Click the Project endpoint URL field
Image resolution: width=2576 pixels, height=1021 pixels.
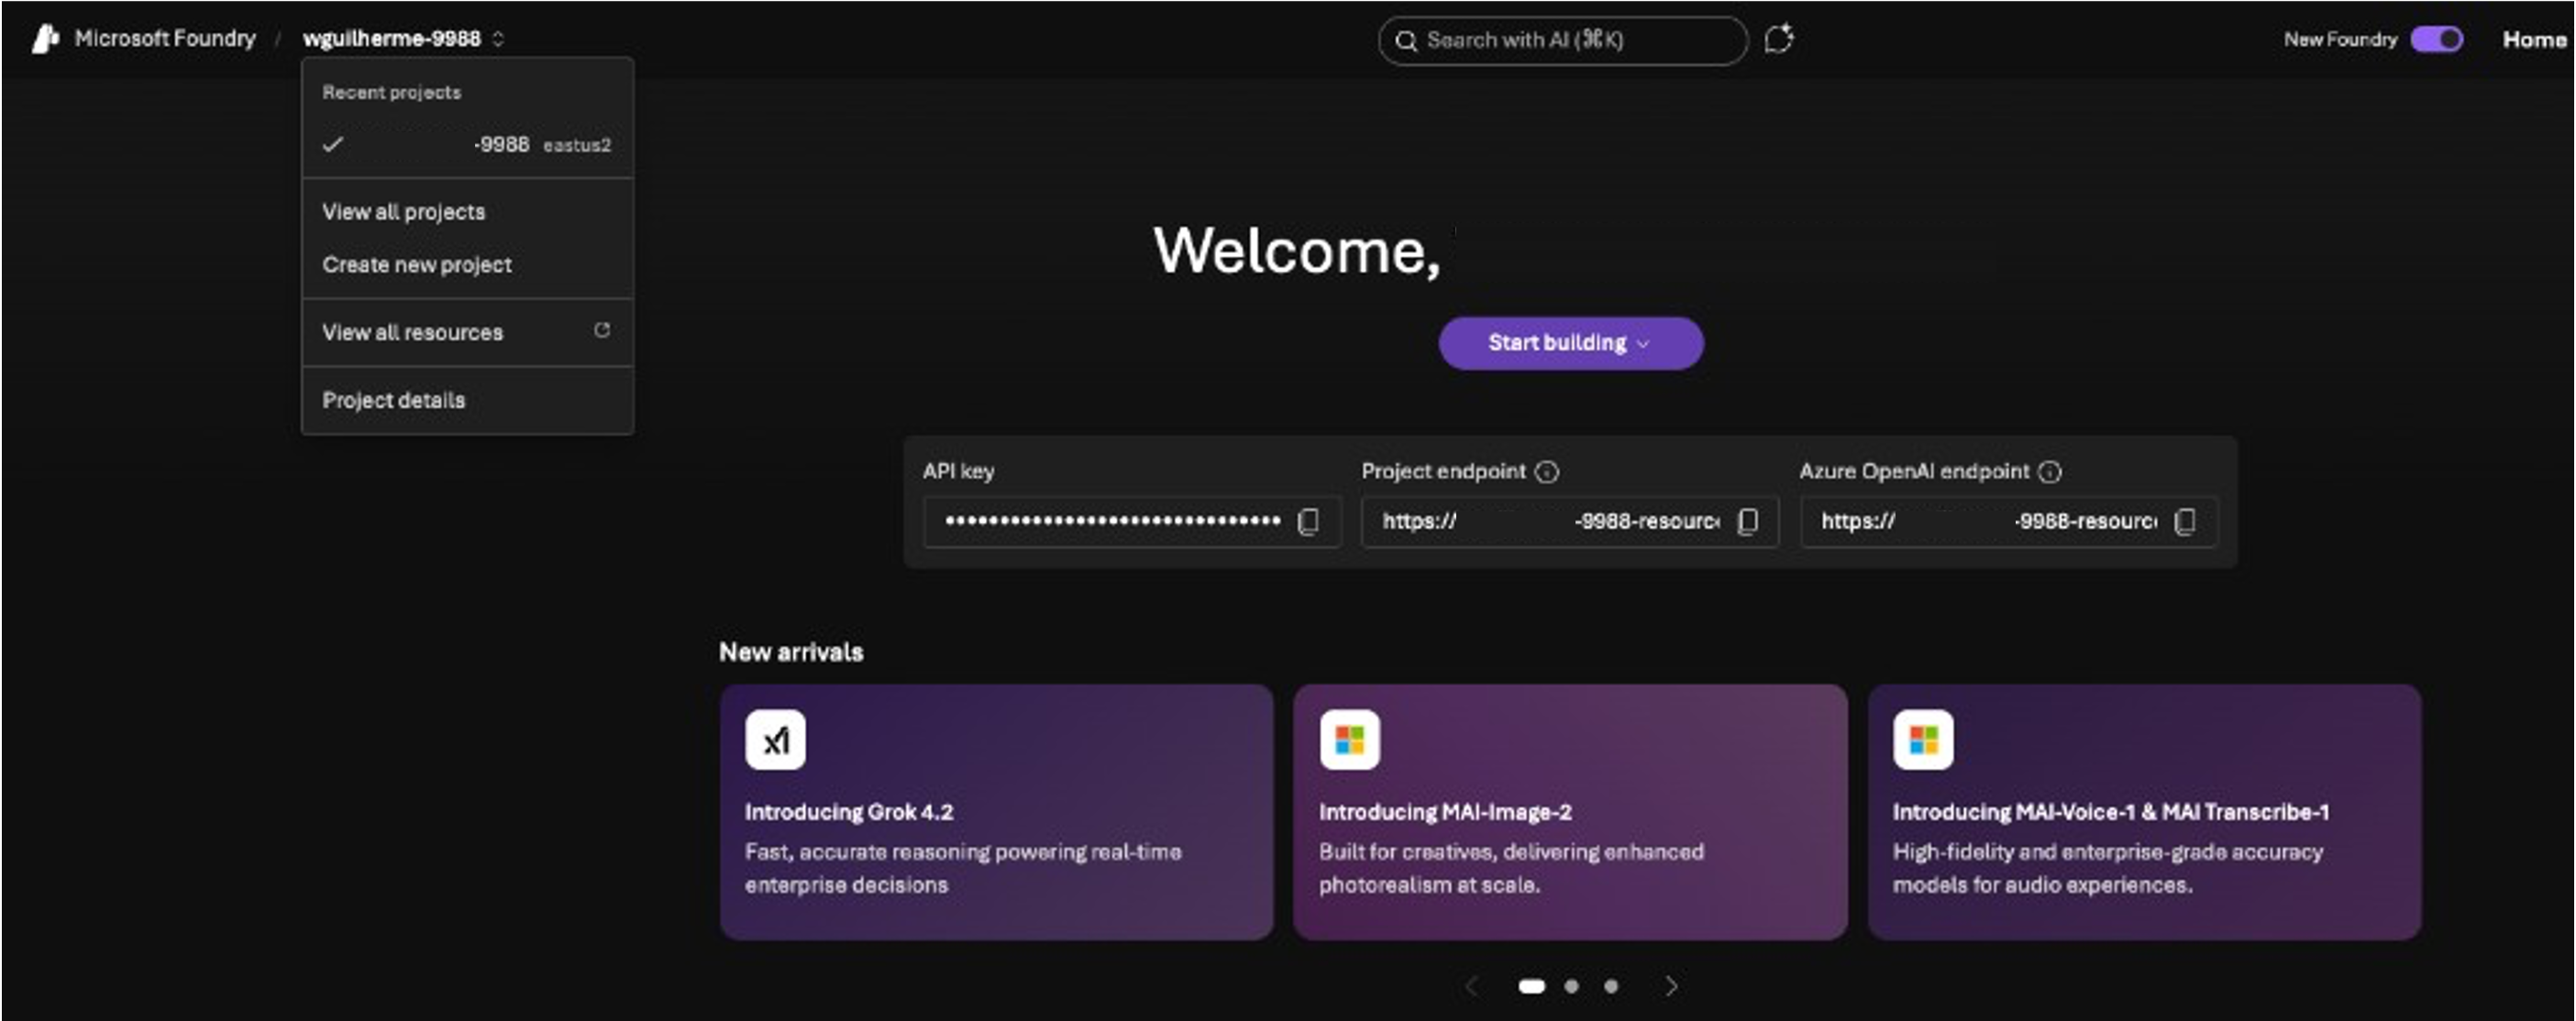[x=1569, y=521]
